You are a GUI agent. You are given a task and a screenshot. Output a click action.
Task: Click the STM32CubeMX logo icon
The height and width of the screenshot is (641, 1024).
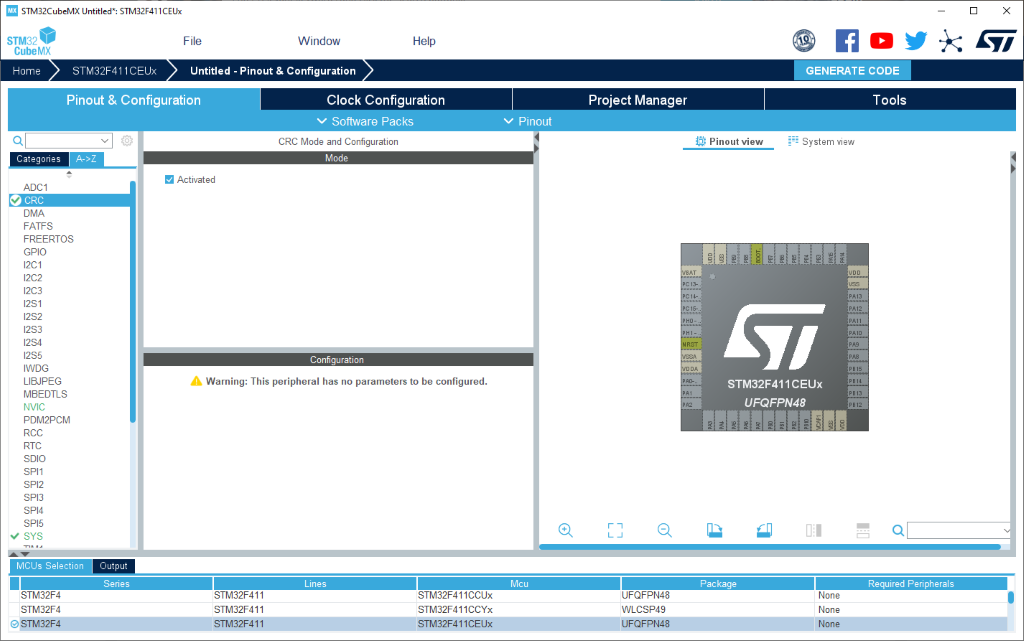(x=31, y=41)
